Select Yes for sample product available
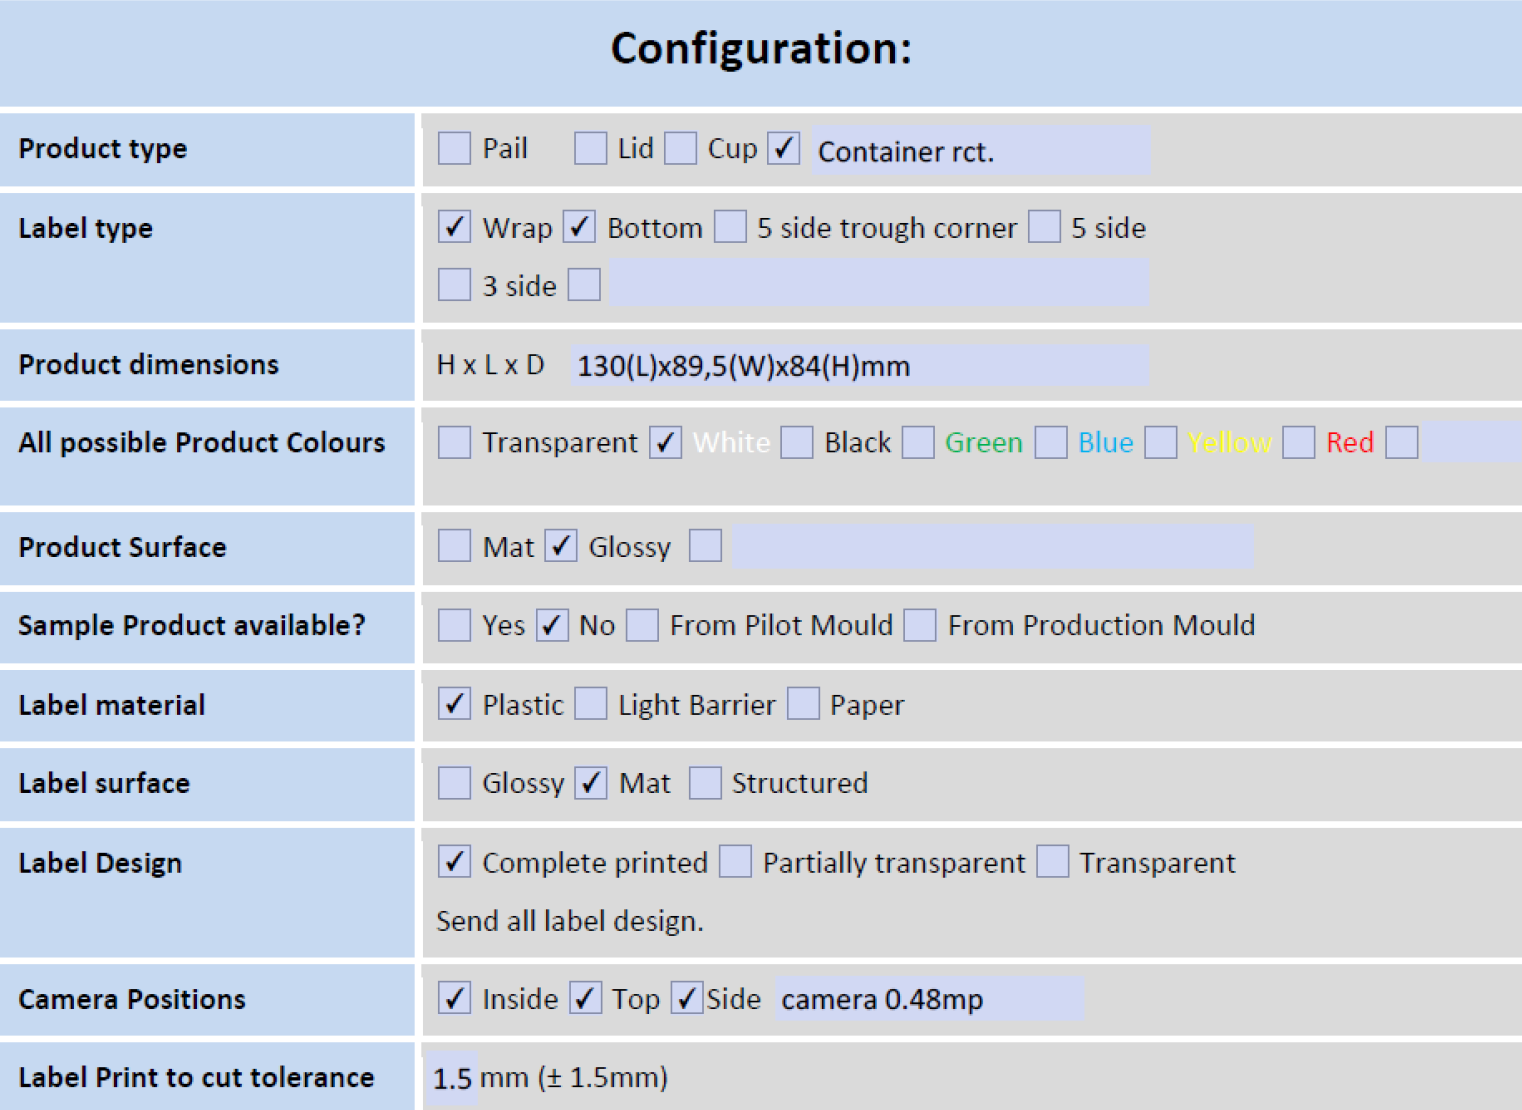Viewport: 1522px width, 1110px height. (454, 625)
